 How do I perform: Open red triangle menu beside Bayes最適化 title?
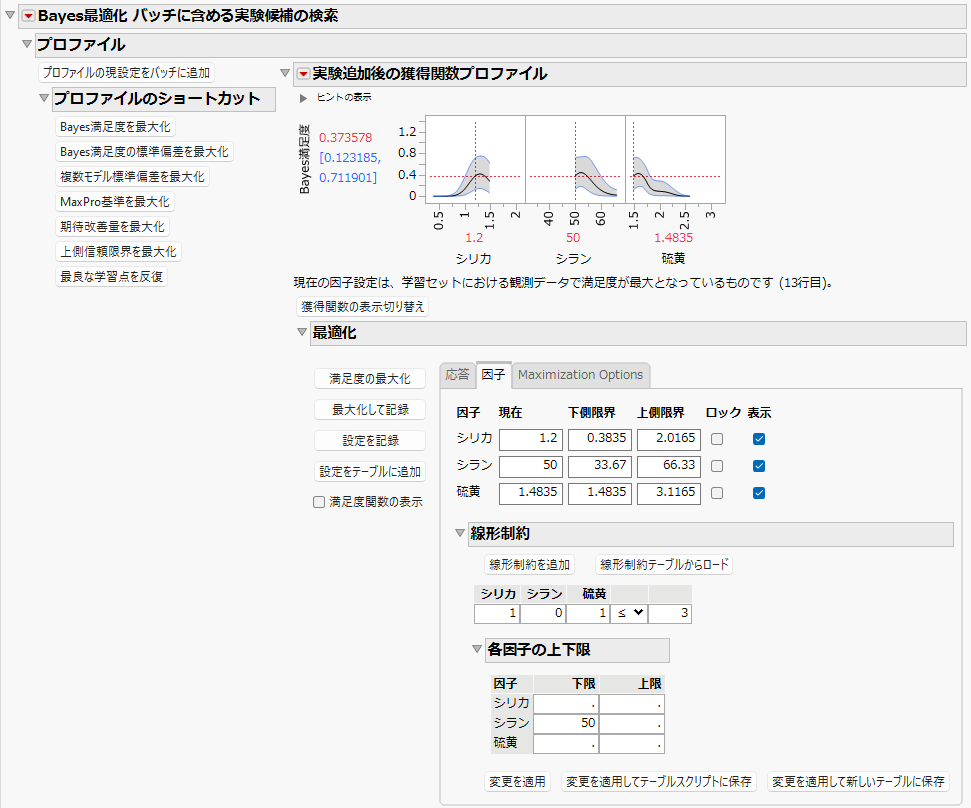pos(28,17)
